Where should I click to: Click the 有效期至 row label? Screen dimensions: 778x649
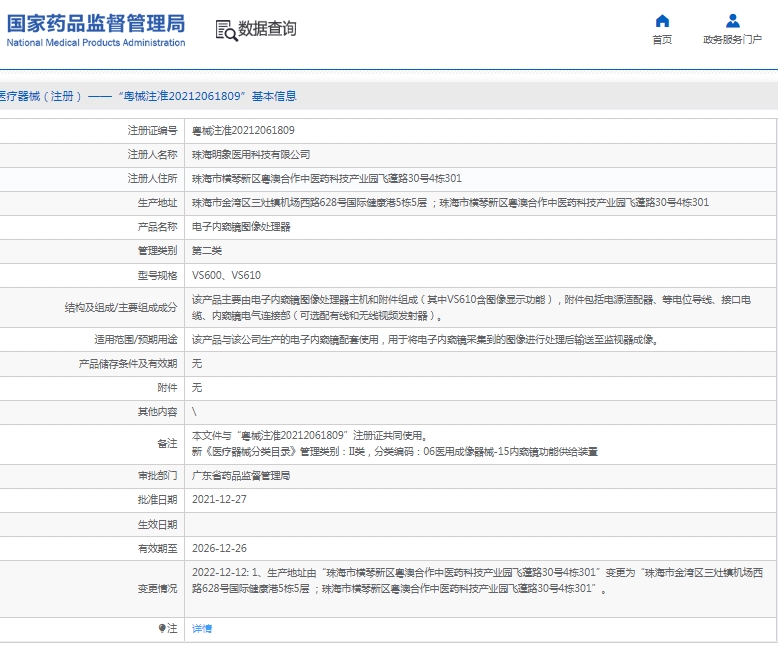[x=157, y=548]
